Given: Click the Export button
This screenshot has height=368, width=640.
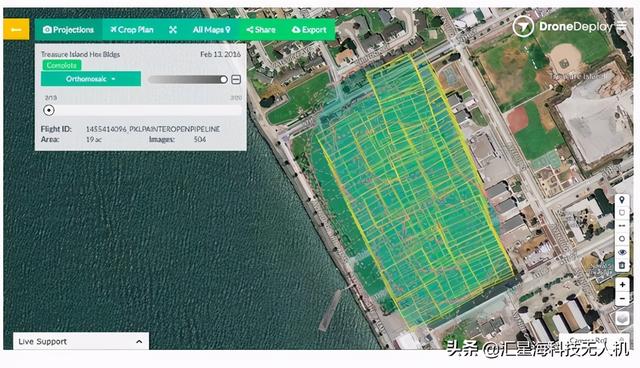Looking at the screenshot, I should click(309, 30).
